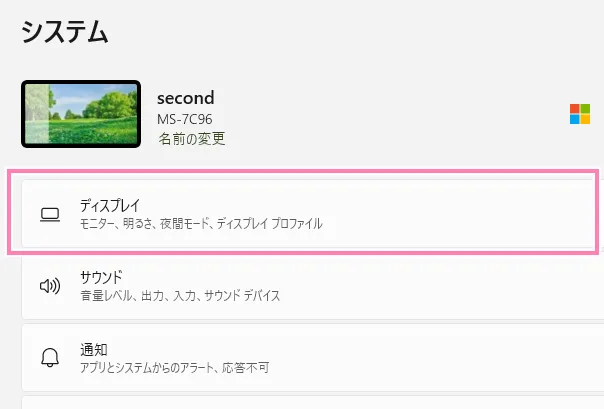The width and height of the screenshot is (604, 409).
Task: Click the pale left strip in wallpaper thumbnail
Action: click(37, 113)
